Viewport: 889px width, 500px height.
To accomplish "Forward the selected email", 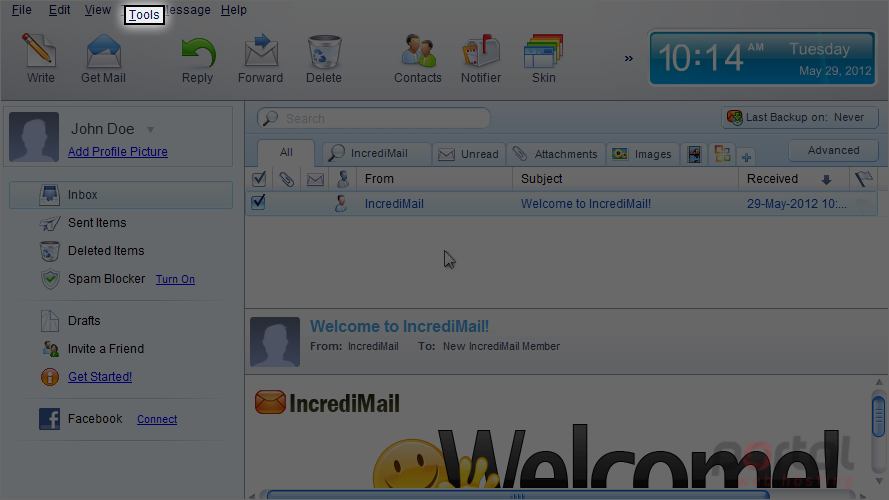I will [x=260, y=57].
